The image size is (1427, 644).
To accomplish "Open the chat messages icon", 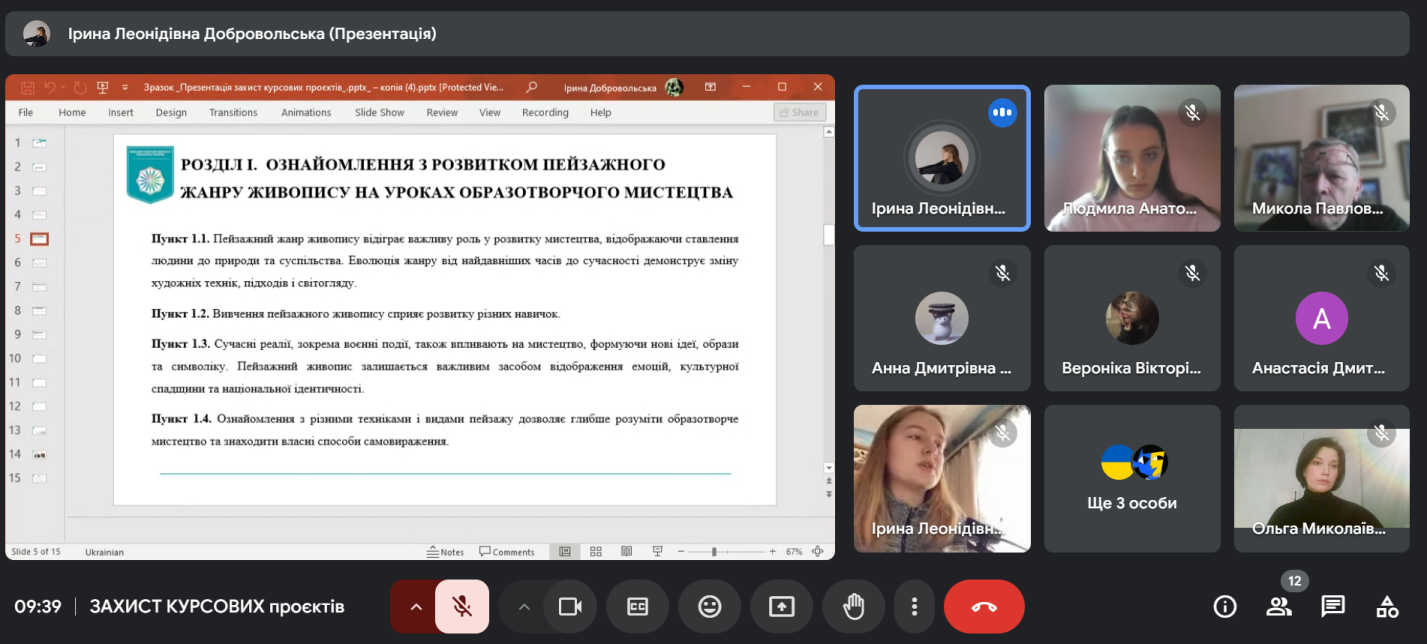I will tap(1332, 606).
